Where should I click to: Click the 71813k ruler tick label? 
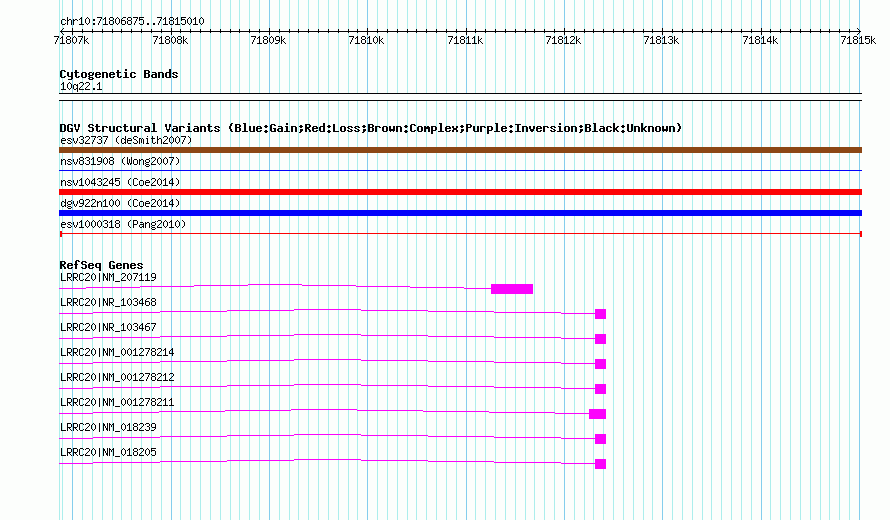click(x=661, y=40)
